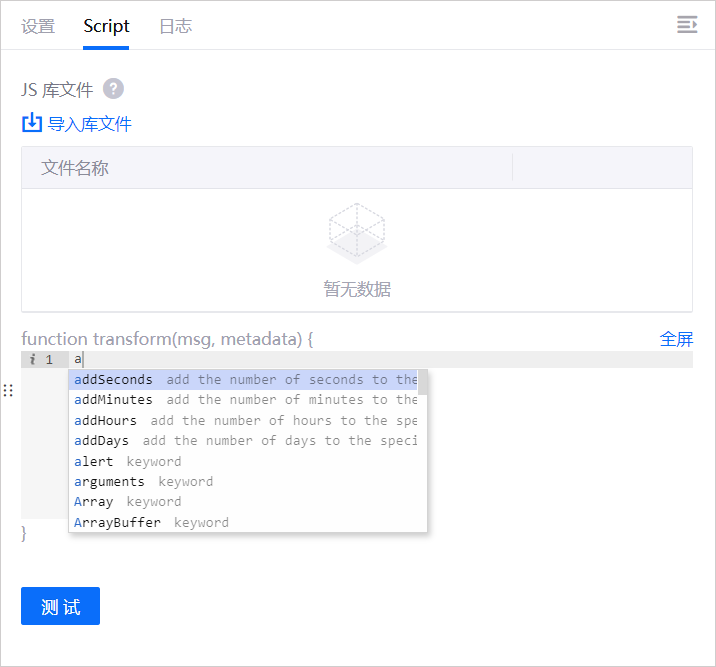The image size is (716, 667).
Task: Open the 全屏 fullscreen editor link
Action: click(x=676, y=339)
